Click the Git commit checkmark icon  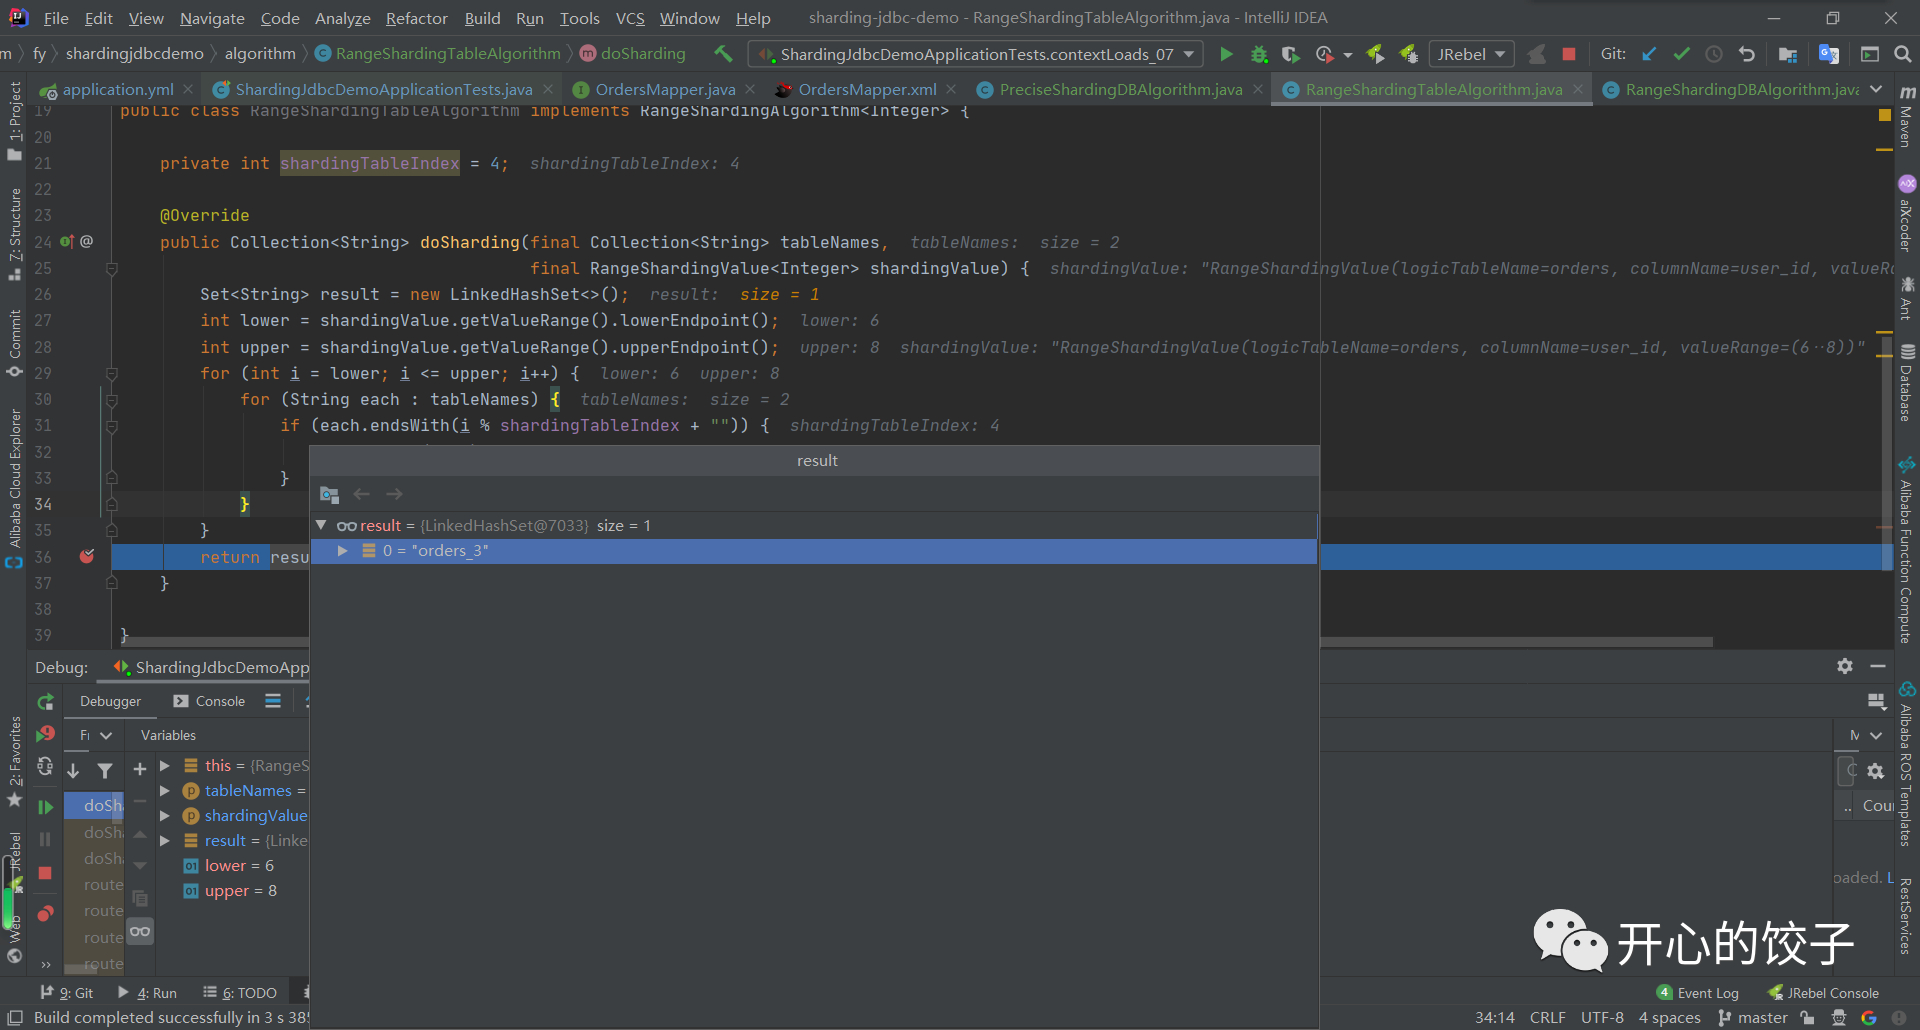(1682, 54)
